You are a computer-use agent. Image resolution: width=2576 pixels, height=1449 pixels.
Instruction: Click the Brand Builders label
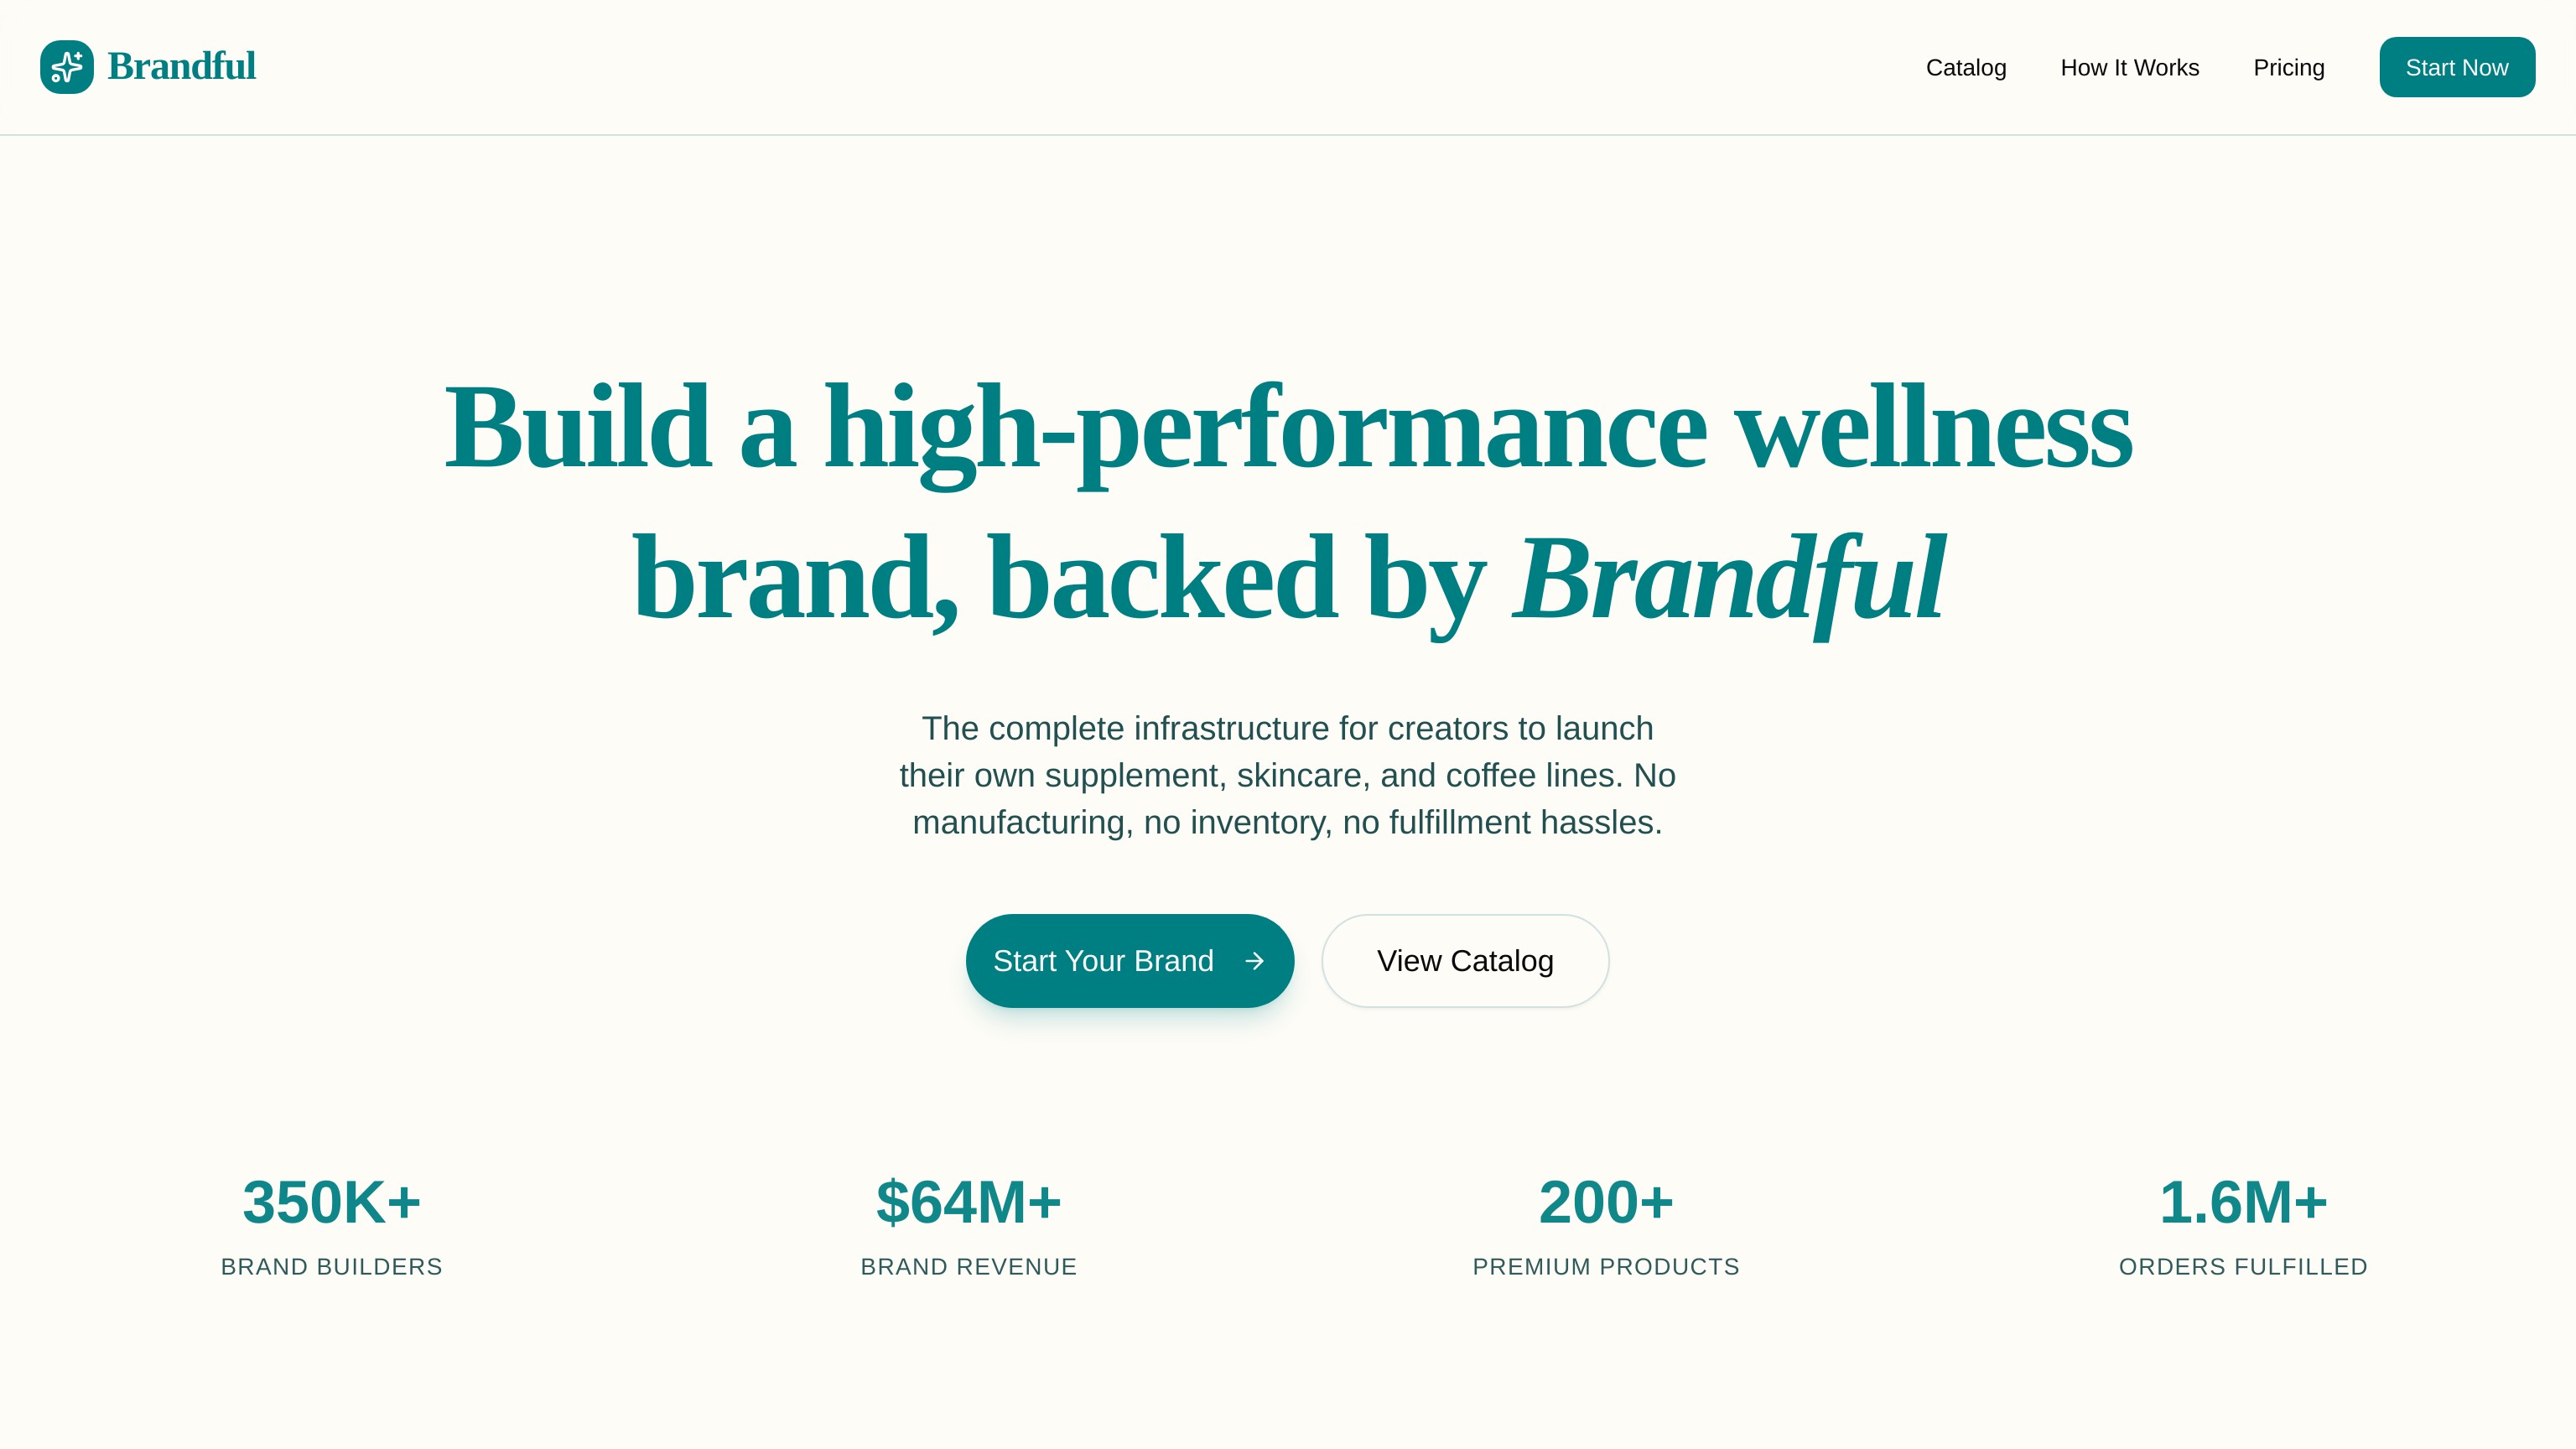point(331,1267)
